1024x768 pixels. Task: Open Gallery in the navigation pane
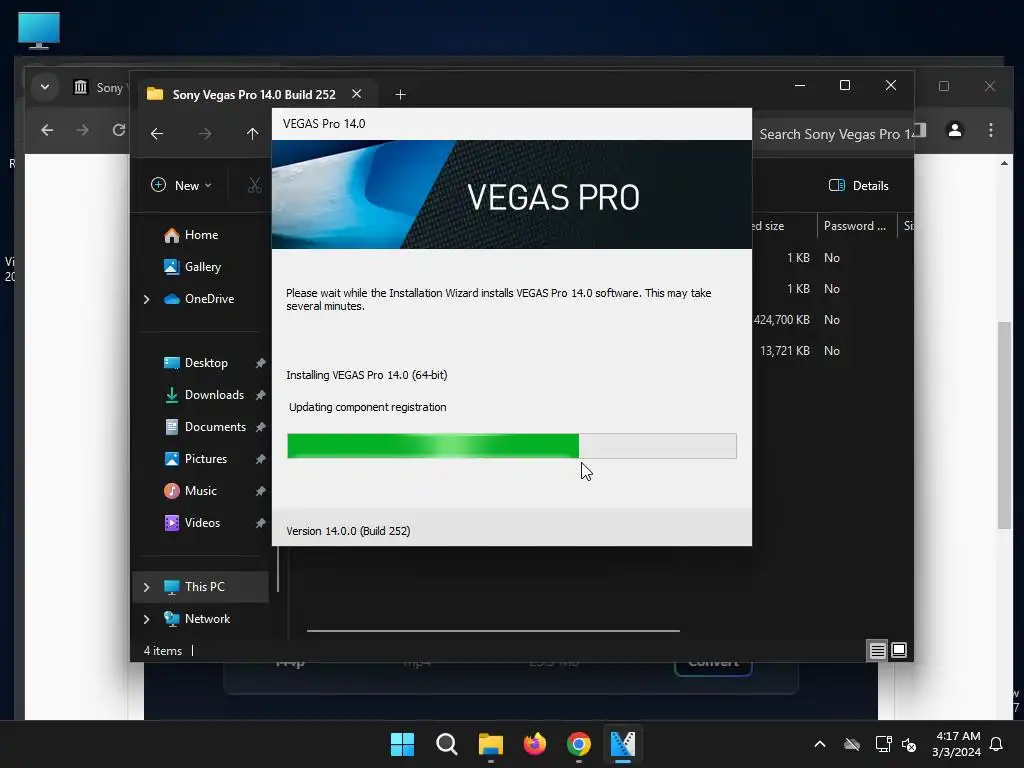click(x=202, y=267)
